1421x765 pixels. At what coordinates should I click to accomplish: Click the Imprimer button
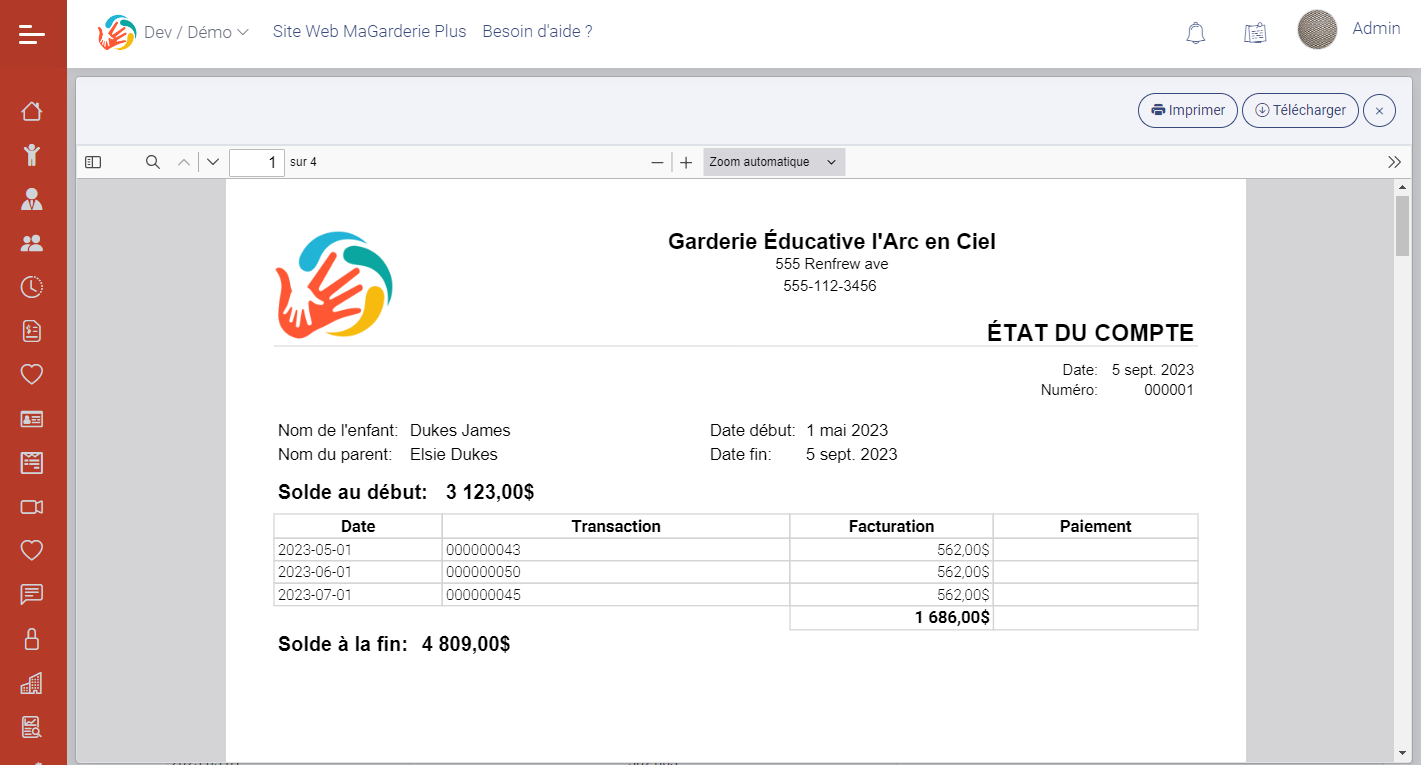1187,110
